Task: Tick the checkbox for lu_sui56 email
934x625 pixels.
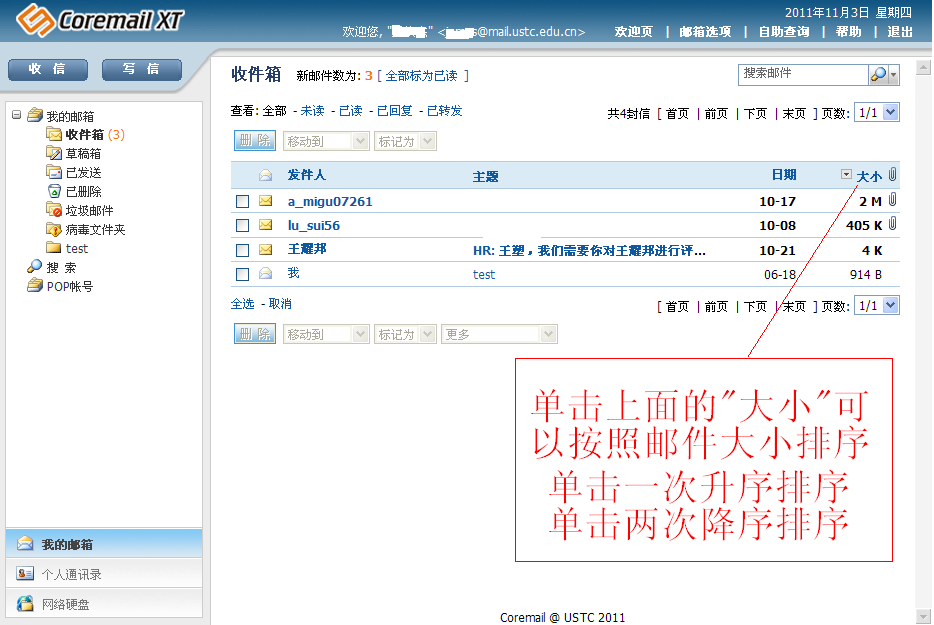Action: [x=242, y=226]
